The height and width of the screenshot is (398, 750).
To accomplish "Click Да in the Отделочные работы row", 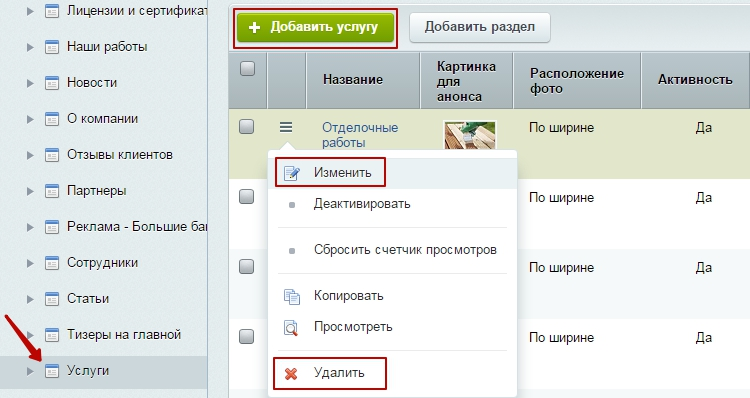I will (x=704, y=128).
